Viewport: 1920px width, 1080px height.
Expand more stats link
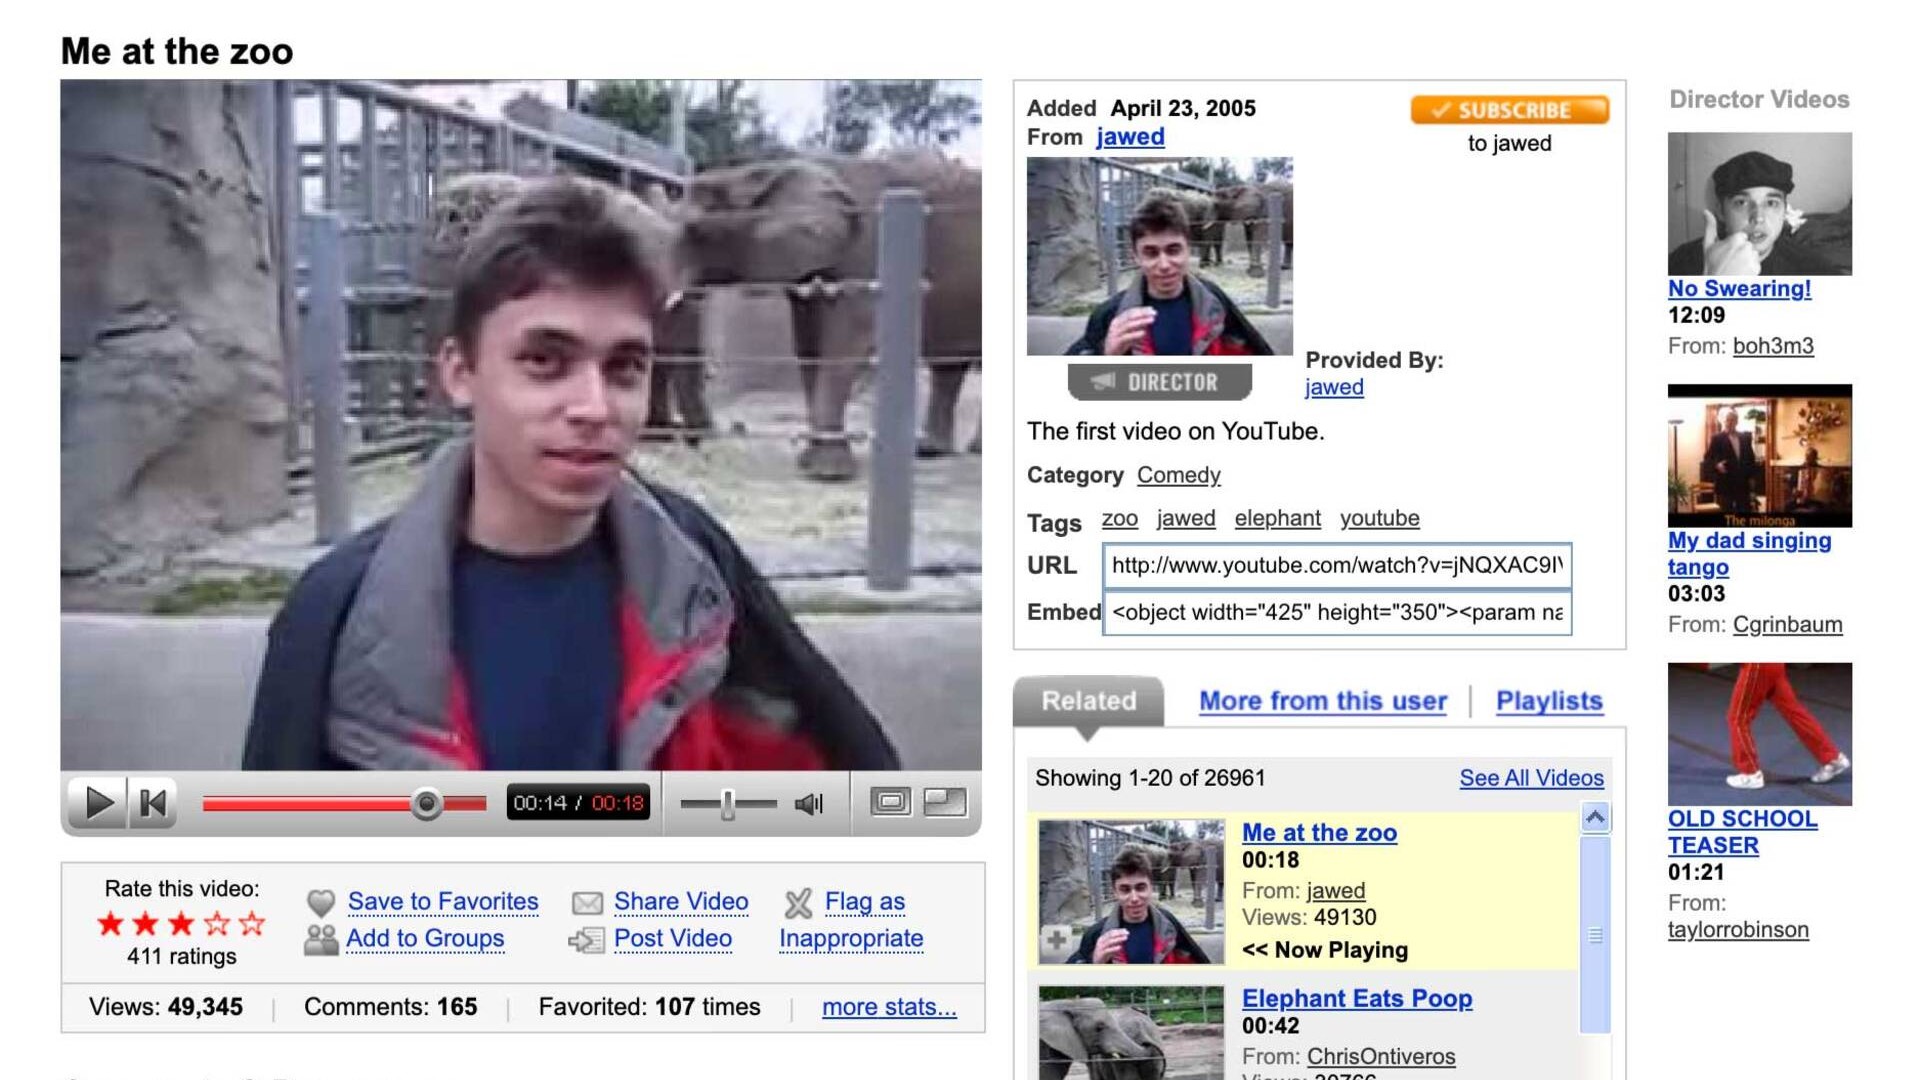pos(888,1007)
